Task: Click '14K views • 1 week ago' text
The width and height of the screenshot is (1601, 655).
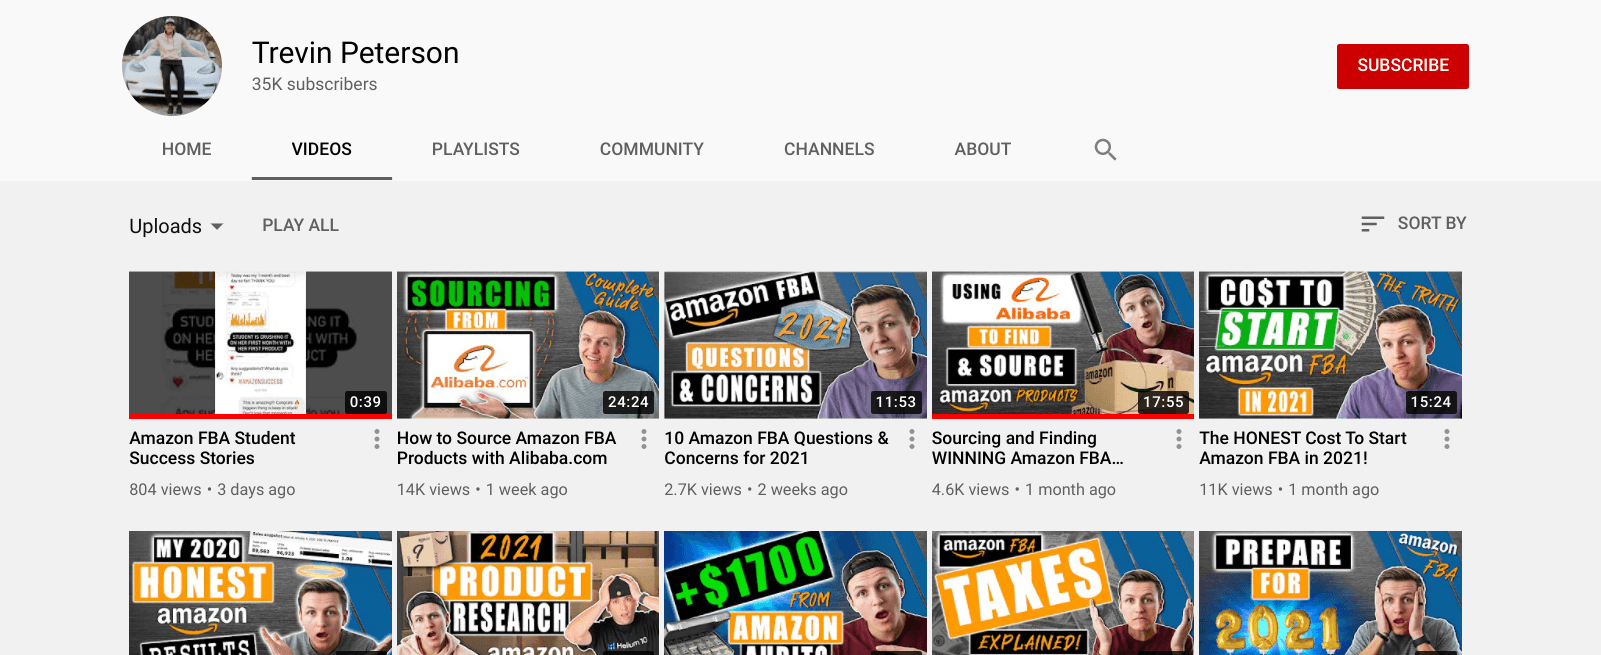Action: (482, 490)
